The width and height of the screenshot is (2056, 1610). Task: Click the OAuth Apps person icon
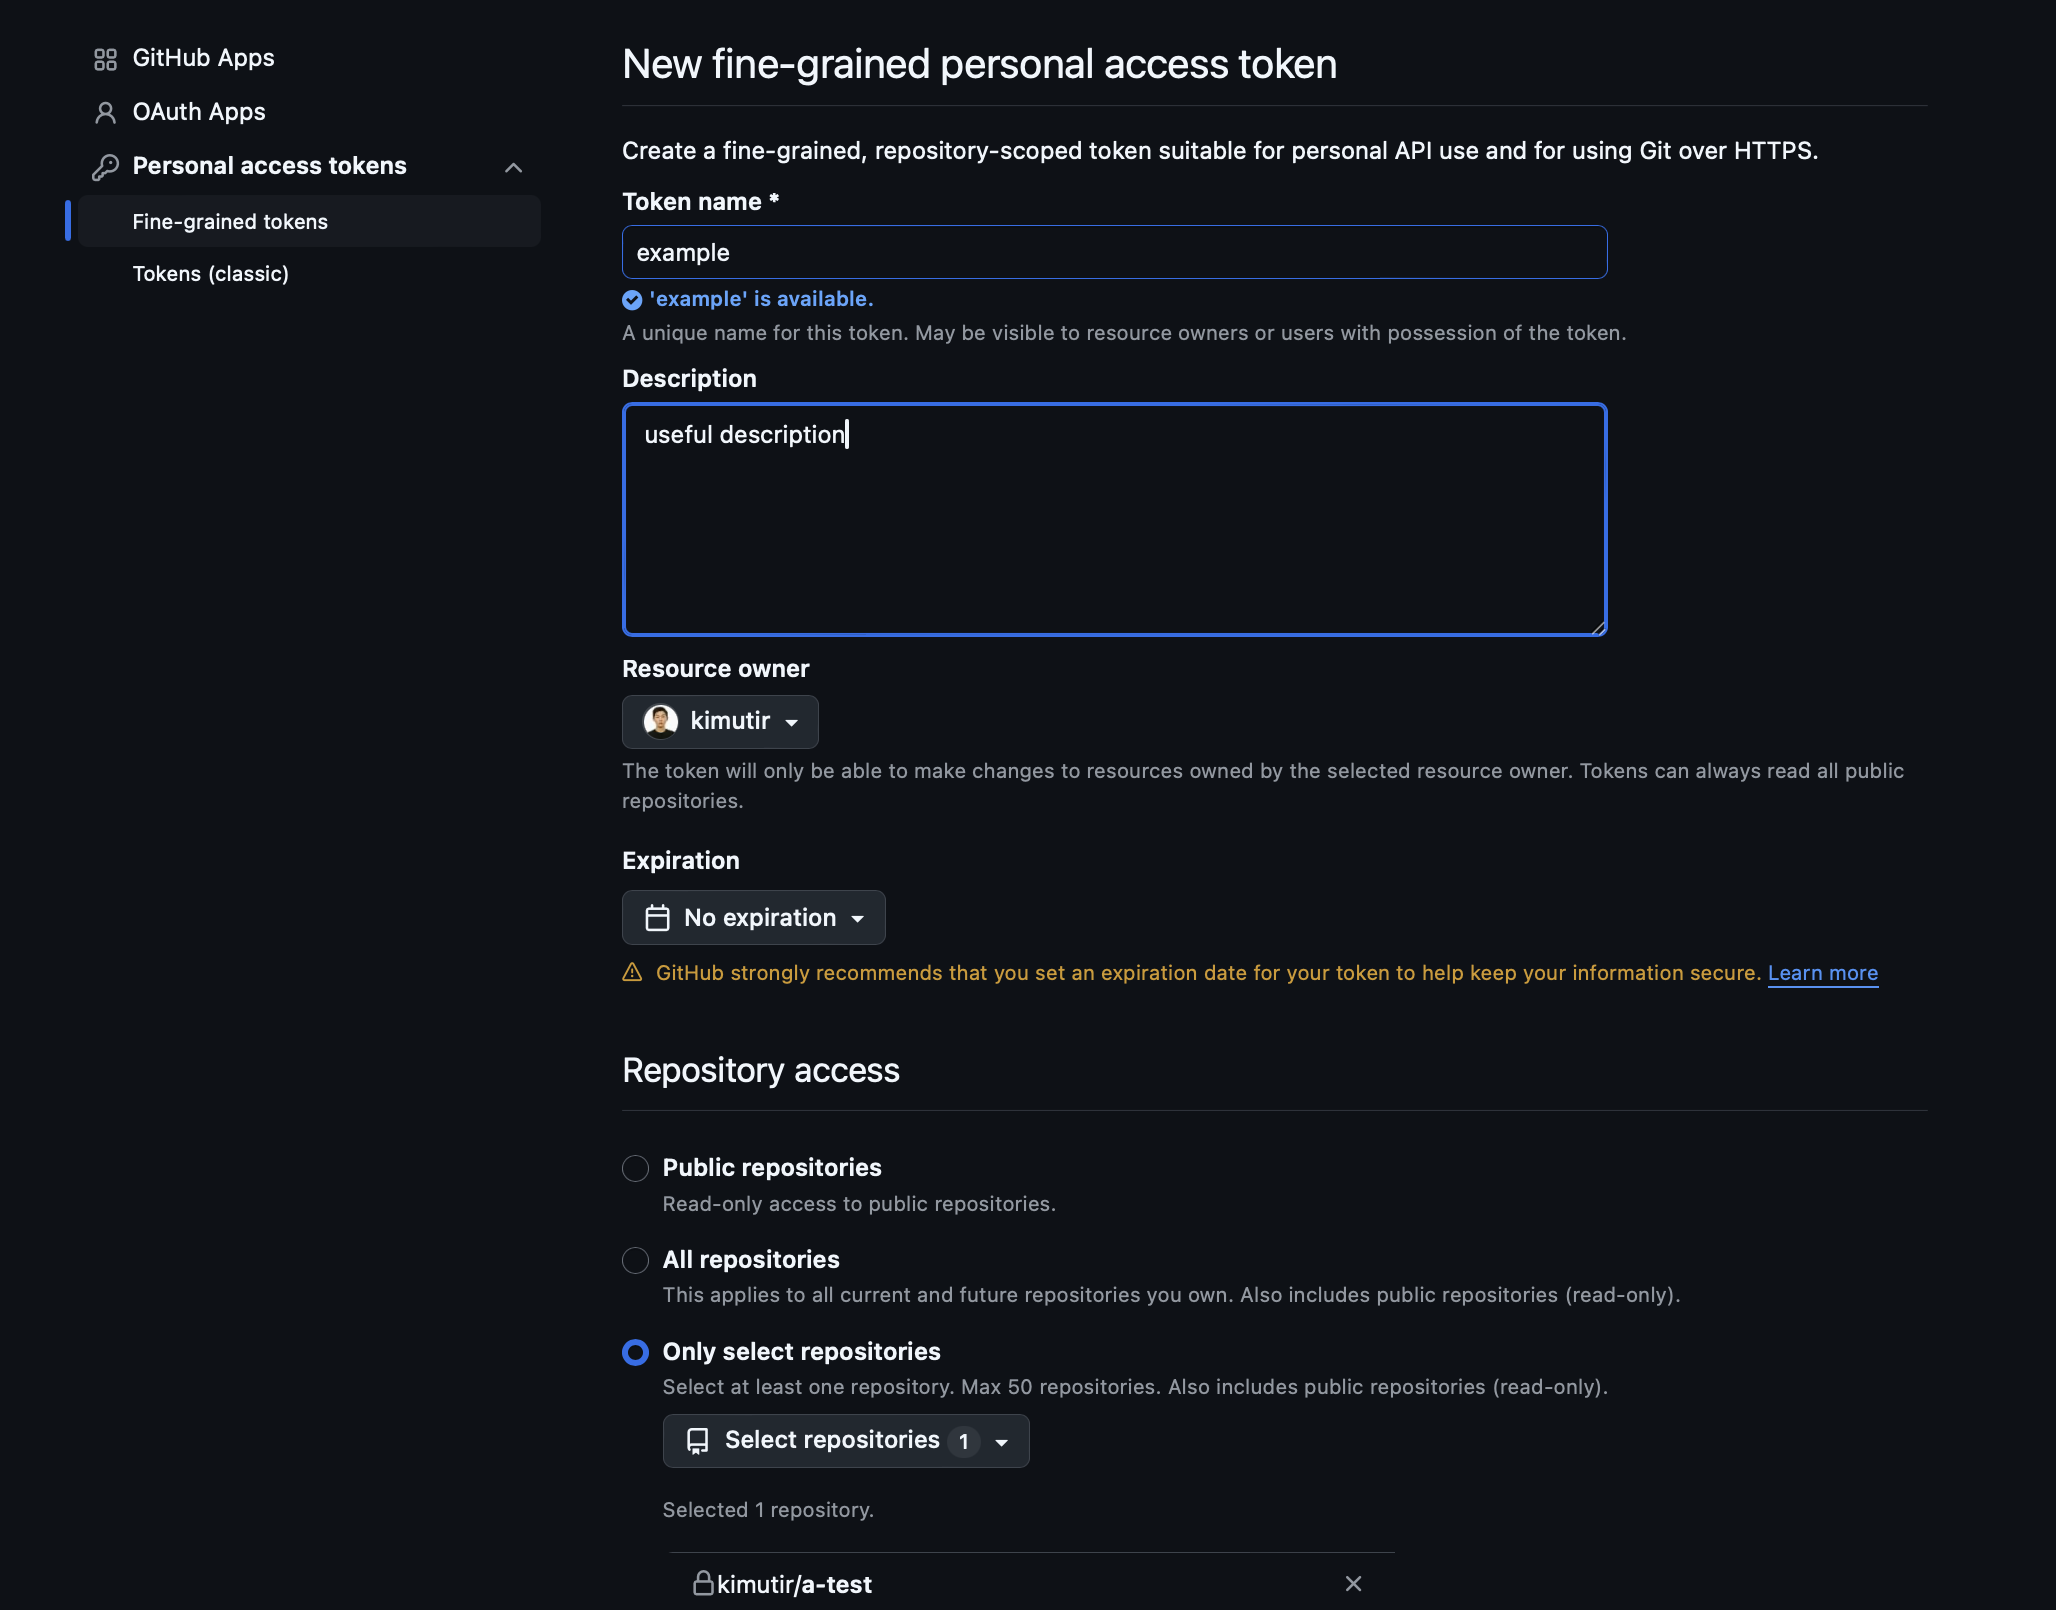[105, 113]
